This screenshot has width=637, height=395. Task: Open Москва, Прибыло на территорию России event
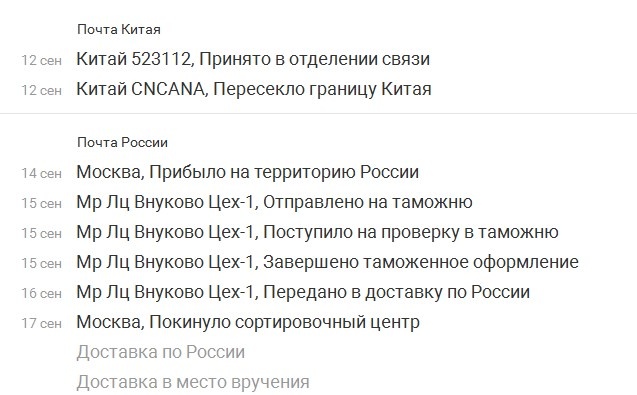click(x=247, y=172)
